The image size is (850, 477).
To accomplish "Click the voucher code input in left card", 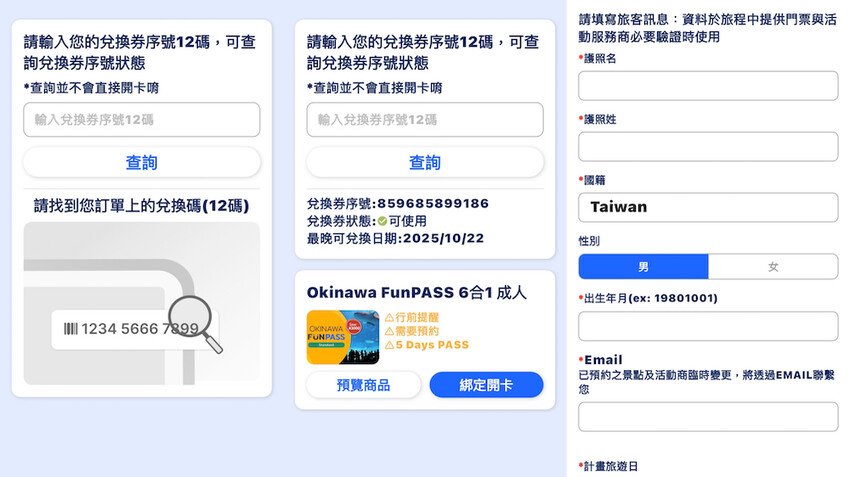I will (x=141, y=119).
